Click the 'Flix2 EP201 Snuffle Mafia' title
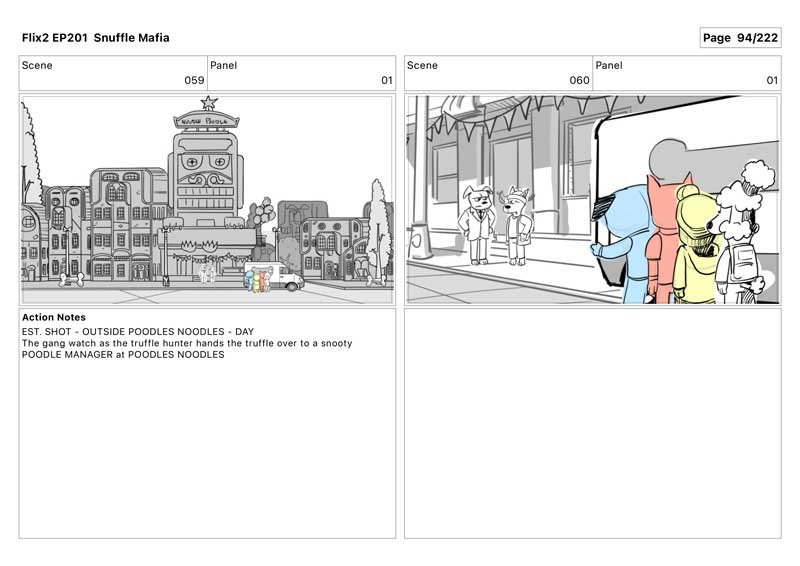The height and width of the screenshot is (566, 800). tap(95, 38)
